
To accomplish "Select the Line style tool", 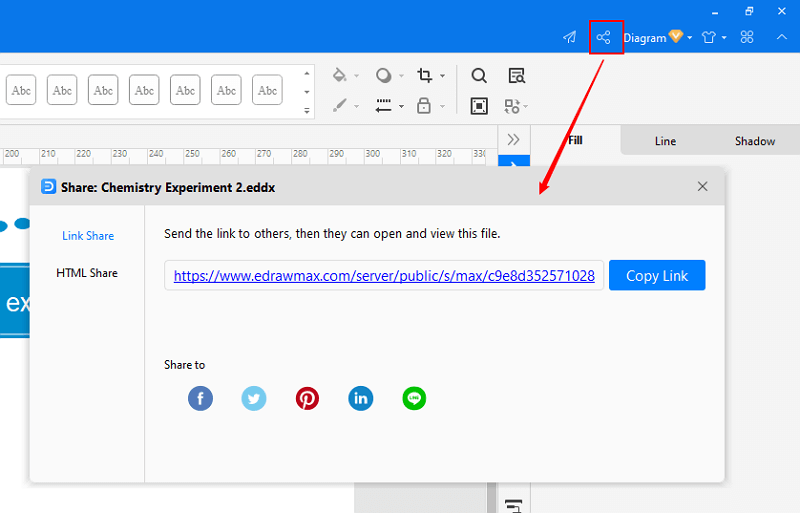I will tap(384, 106).
